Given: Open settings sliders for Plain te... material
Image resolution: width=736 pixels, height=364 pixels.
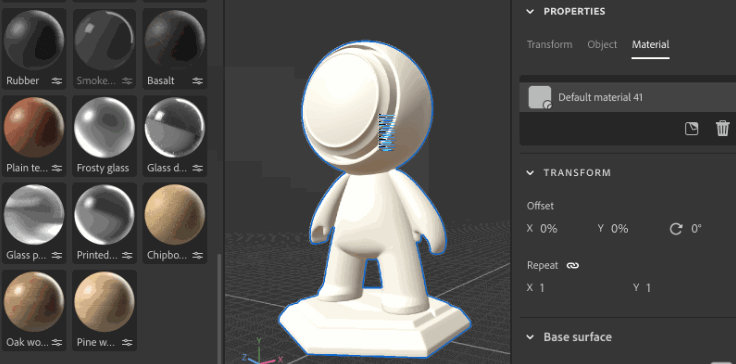Looking at the screenshot, I should (x=57, y=168).
